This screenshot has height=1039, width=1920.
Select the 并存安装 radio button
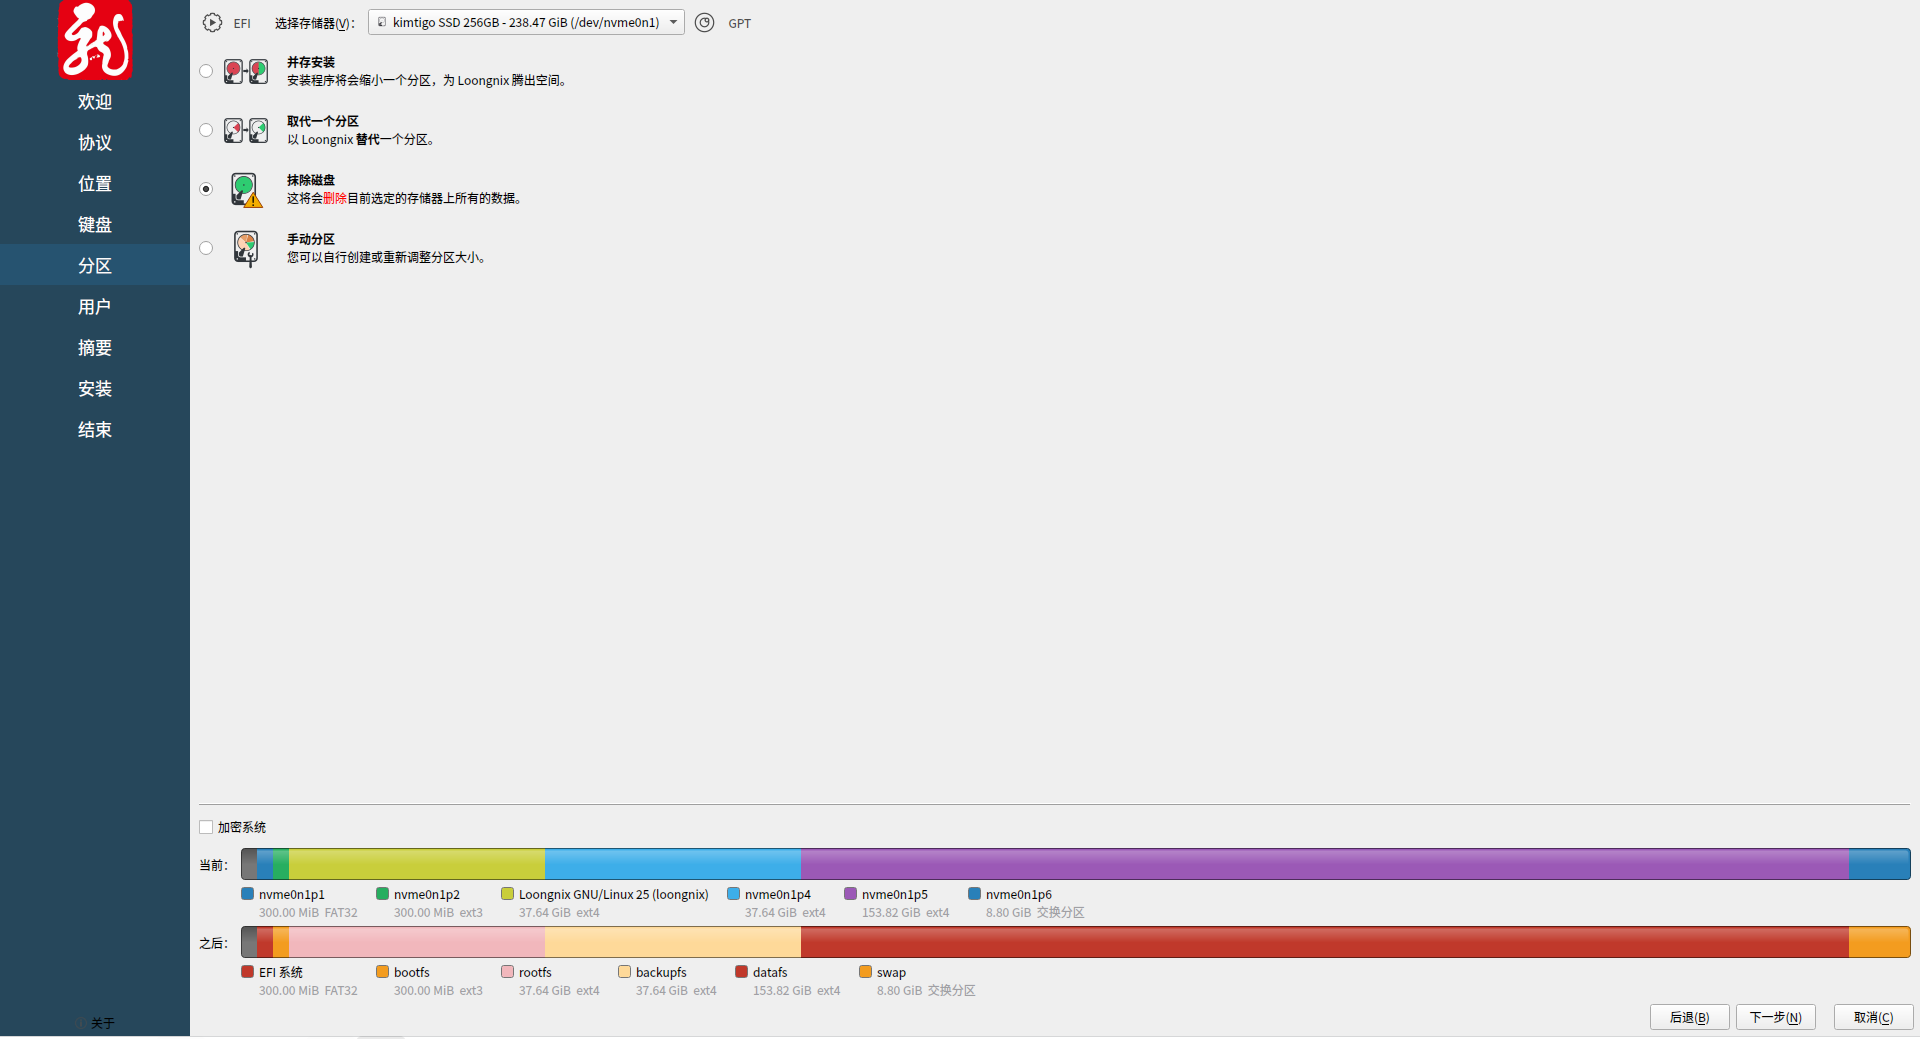206,71
